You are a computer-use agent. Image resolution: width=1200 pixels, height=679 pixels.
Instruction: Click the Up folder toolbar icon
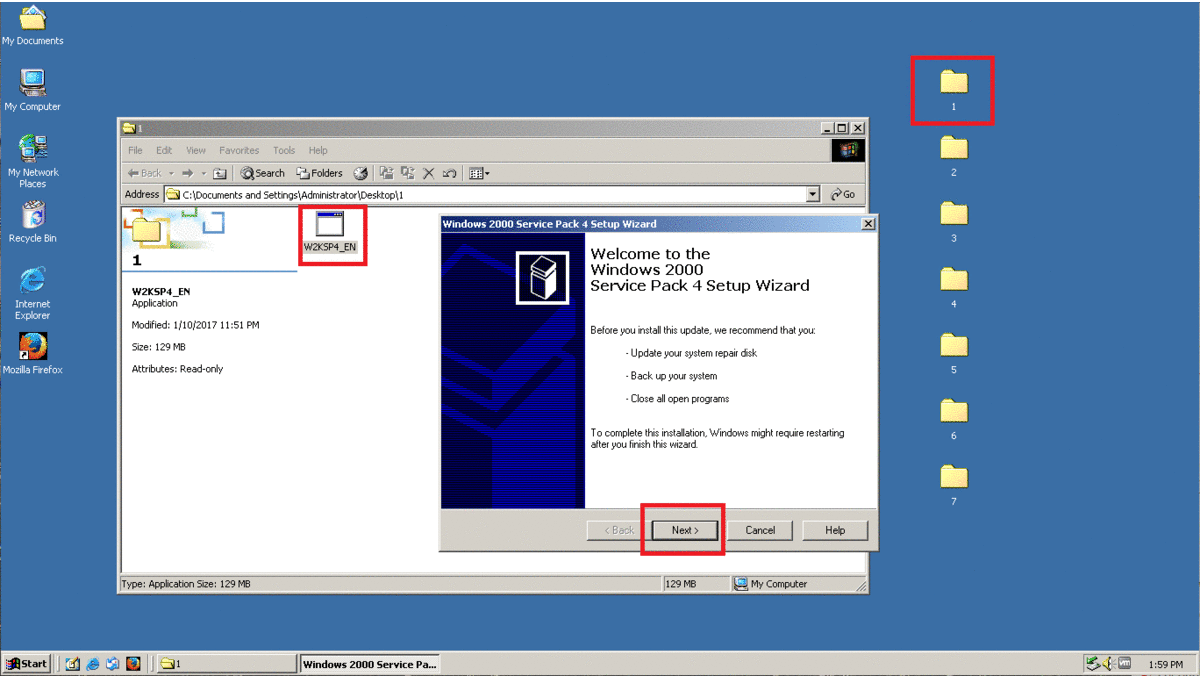pos(220,173)
